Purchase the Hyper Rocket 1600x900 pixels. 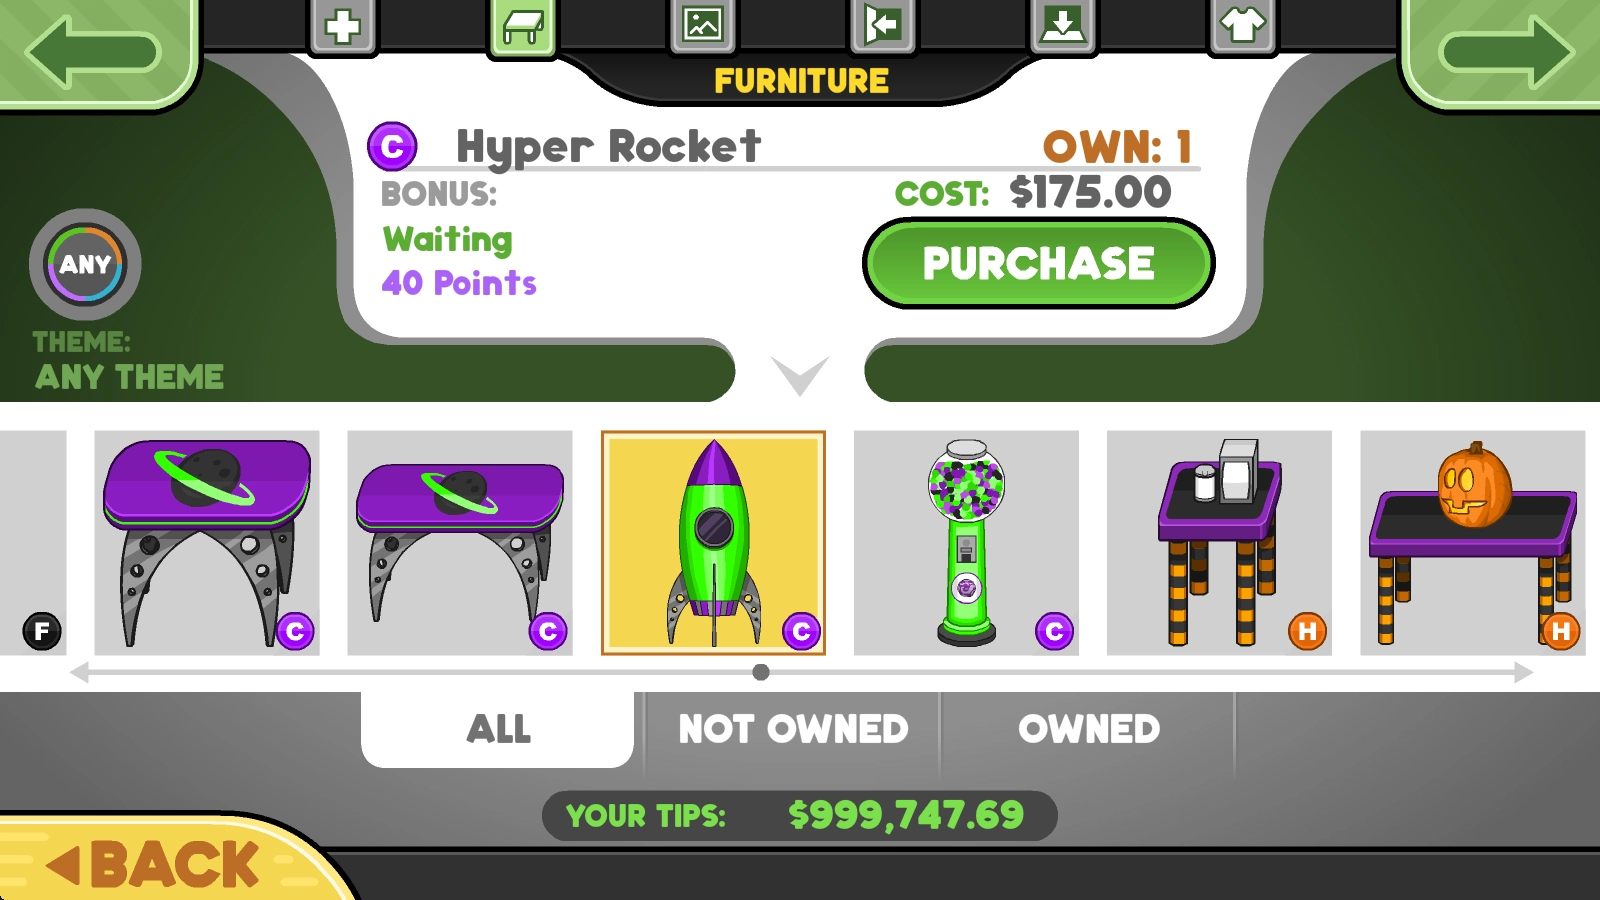click(x=1038, y=264)
